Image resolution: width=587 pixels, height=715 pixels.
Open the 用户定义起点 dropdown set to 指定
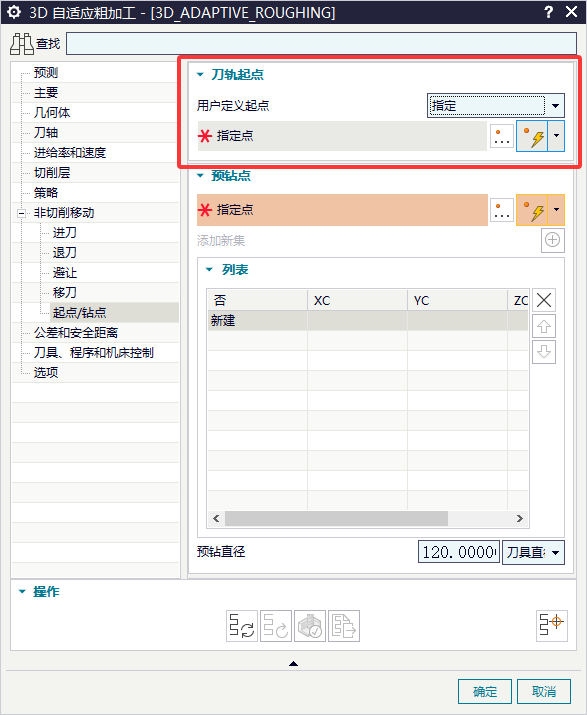tap(495, 106)
